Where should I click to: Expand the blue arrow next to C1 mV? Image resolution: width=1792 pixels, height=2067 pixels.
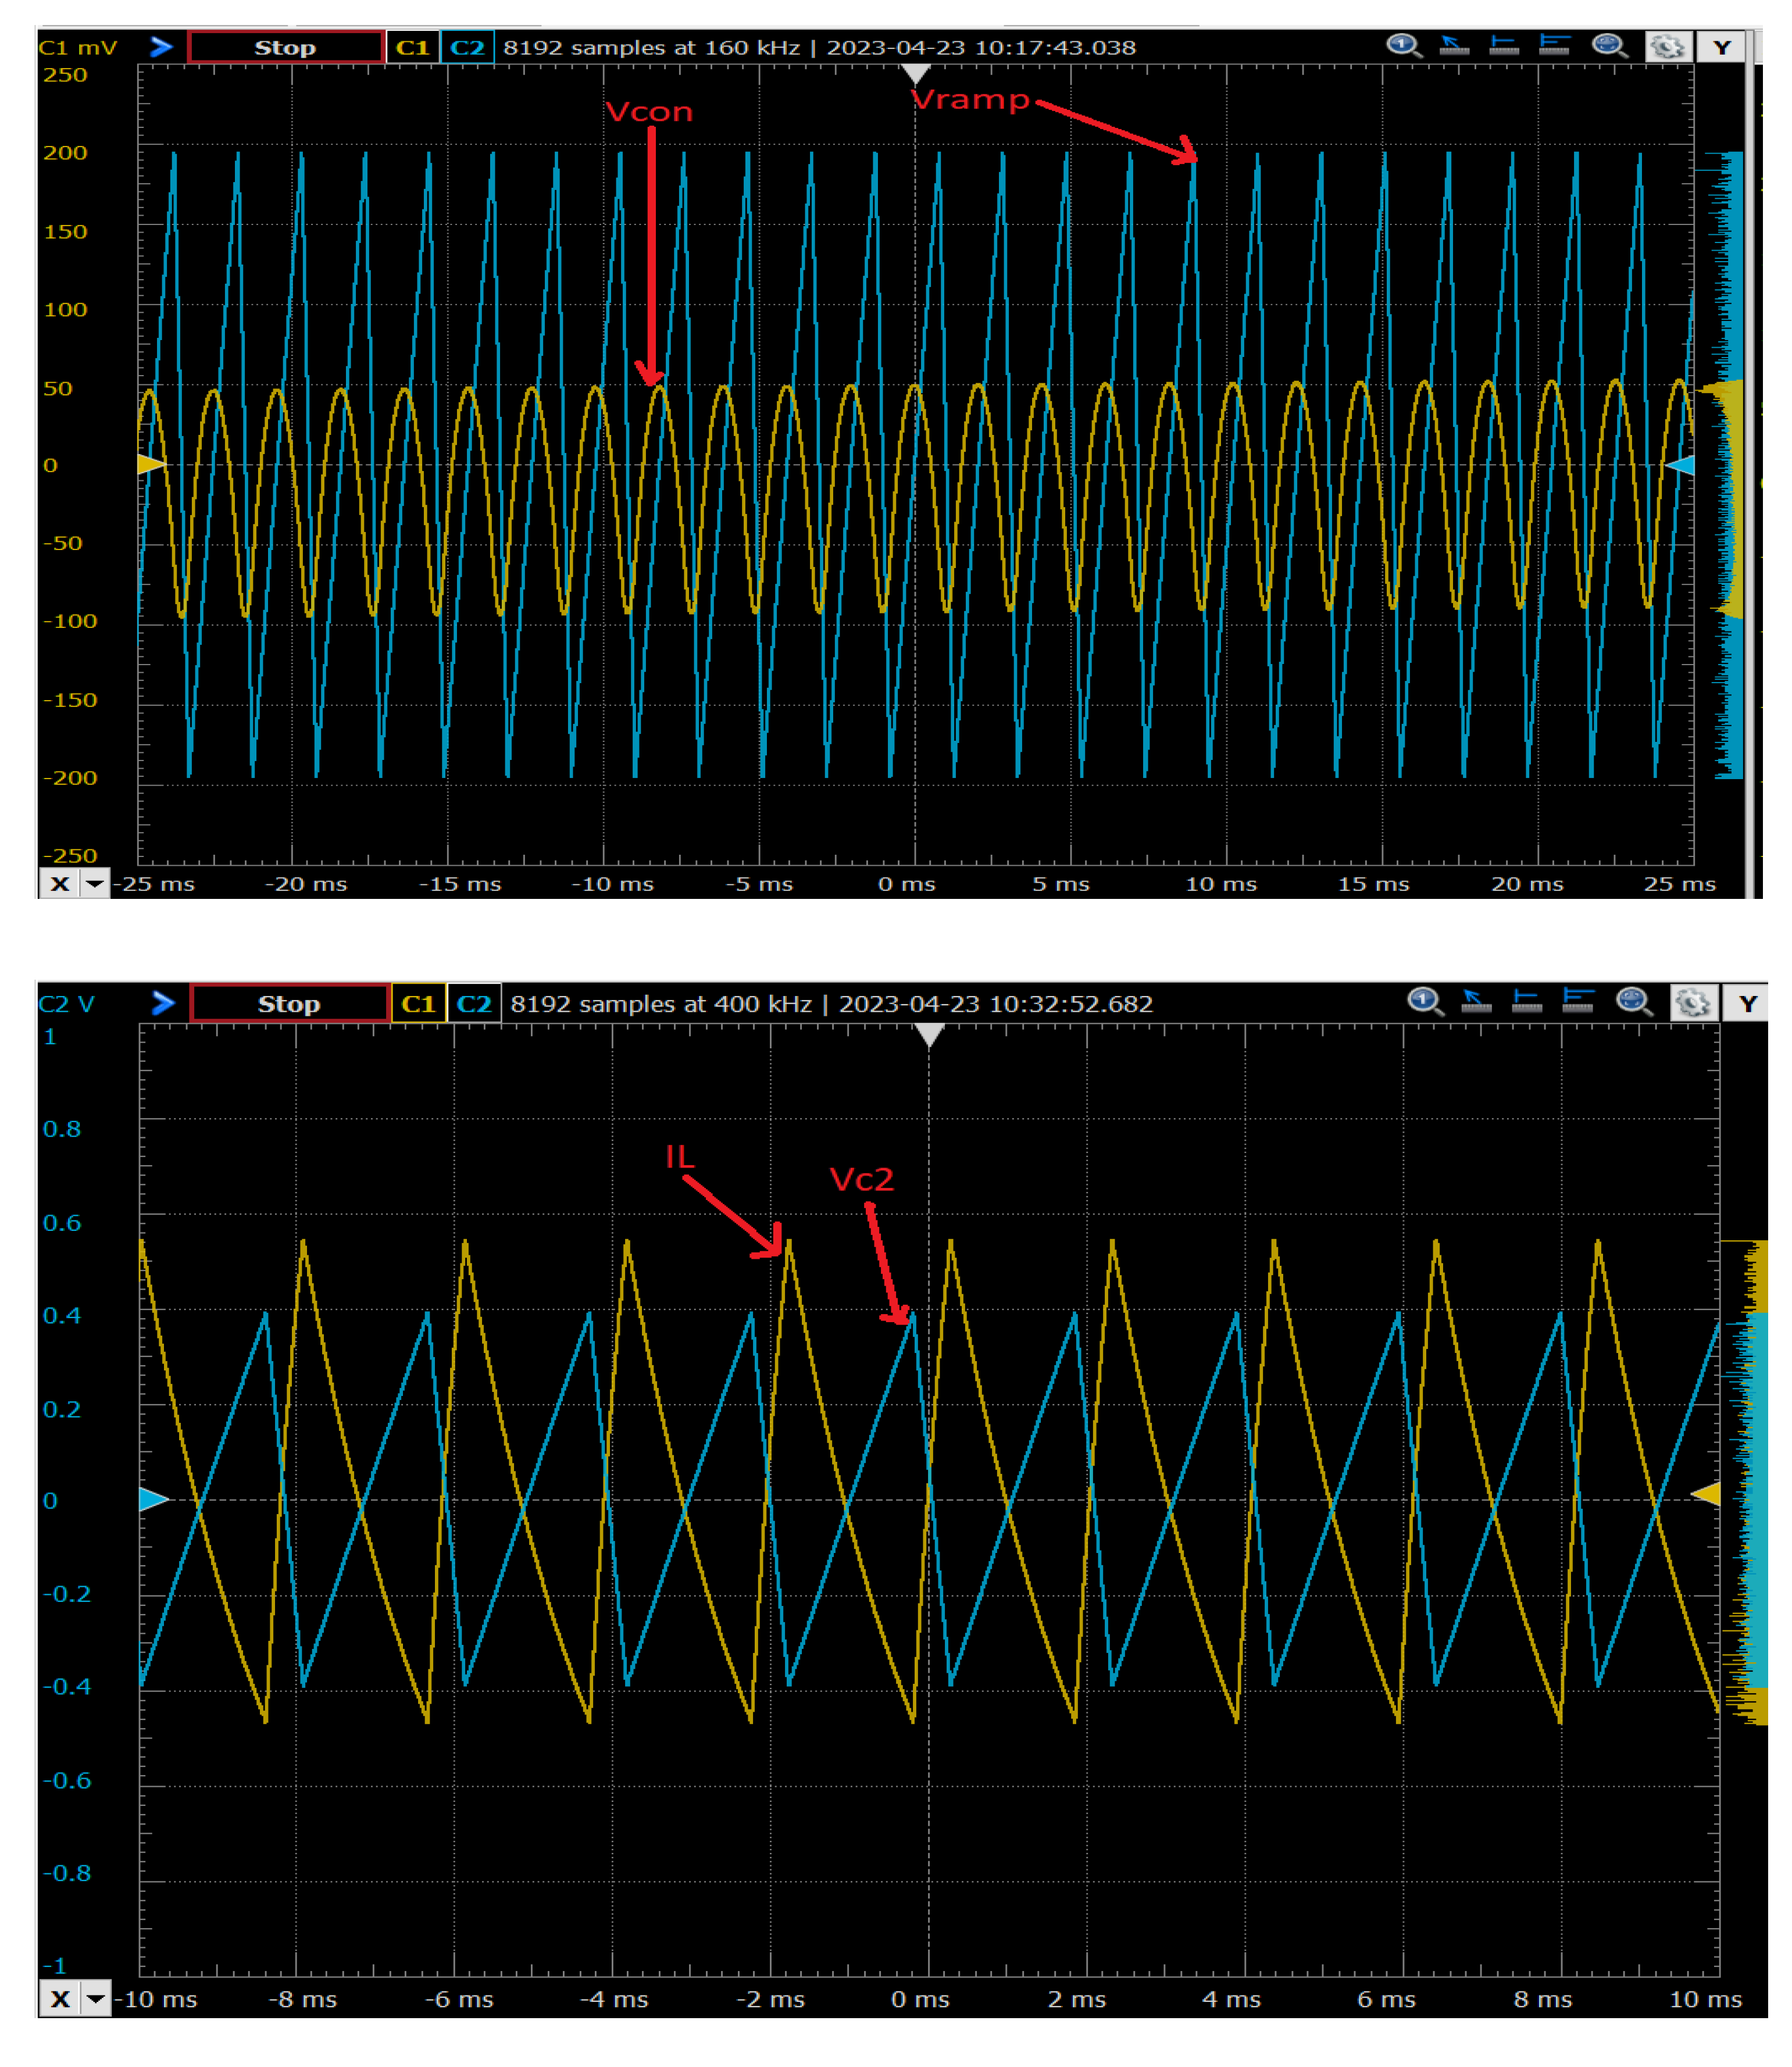point(161,47)
